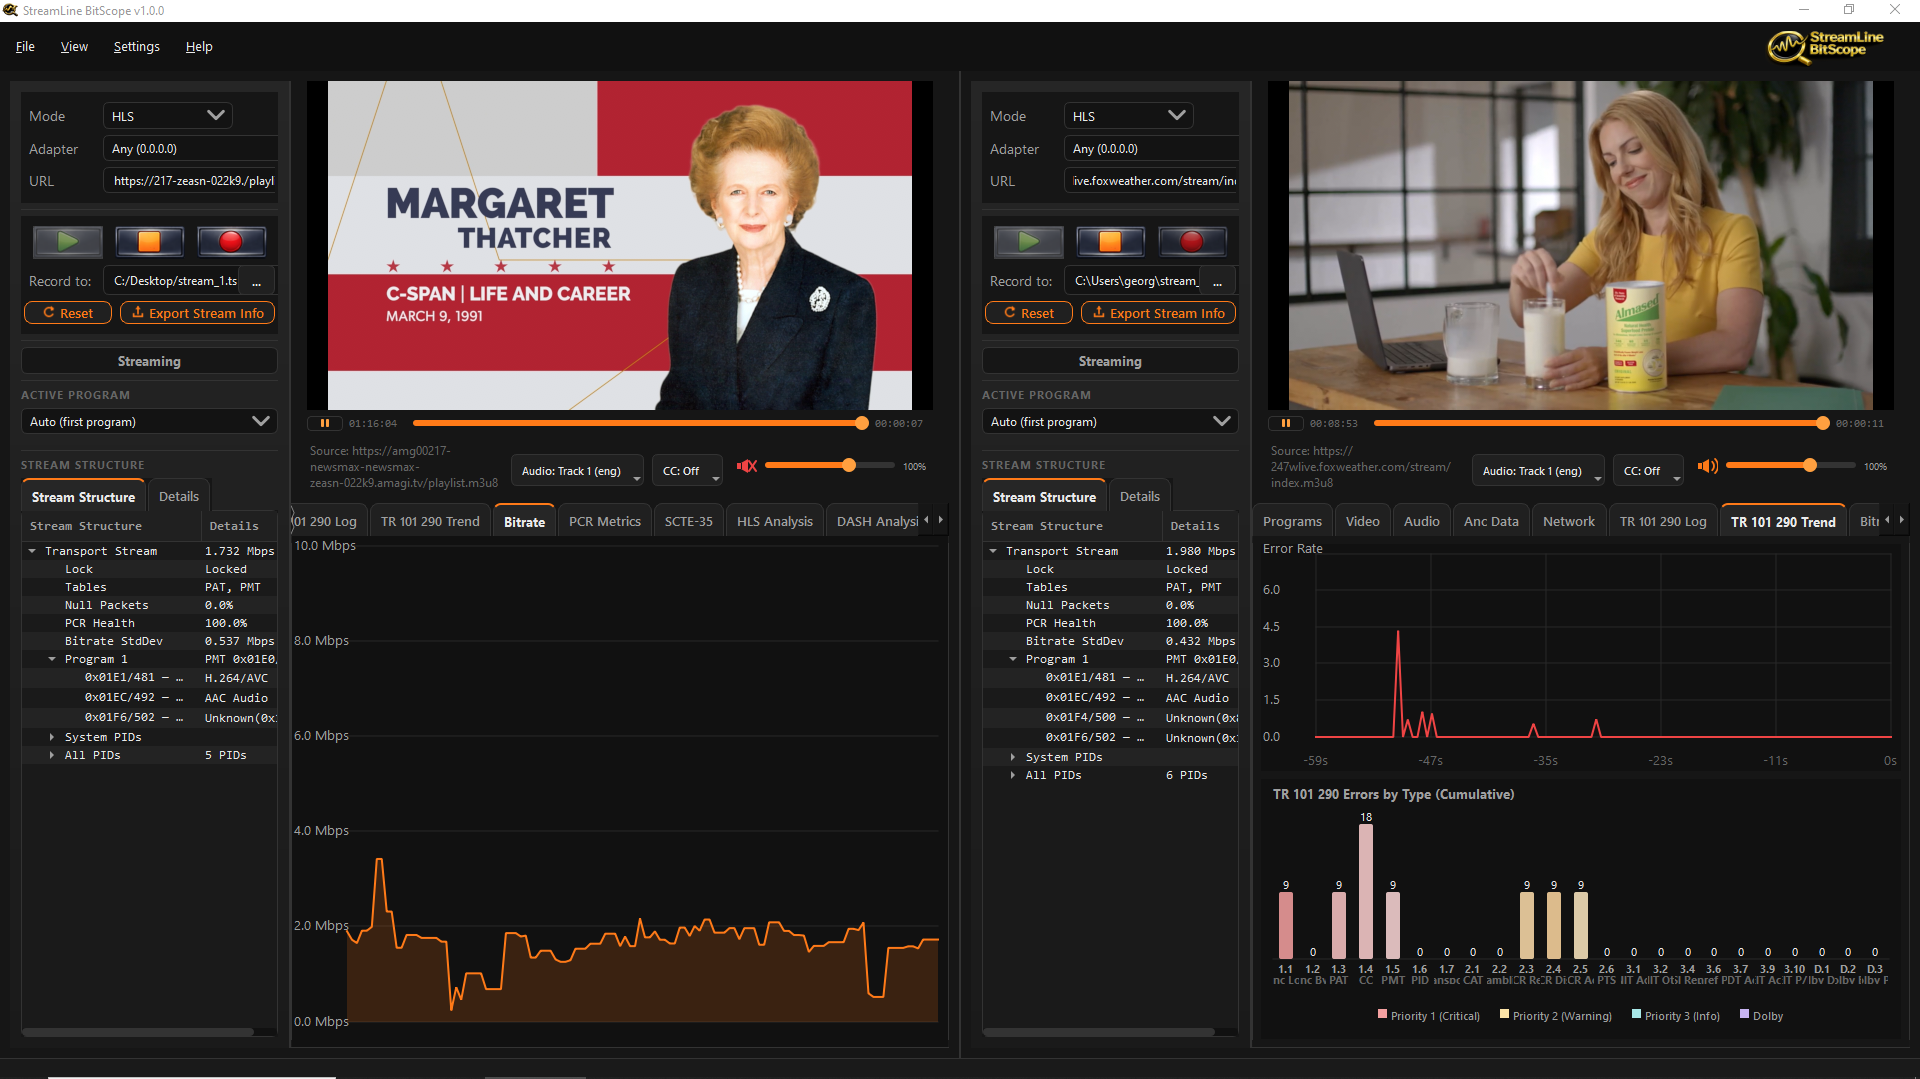Click the green Play button in right panel
Image resolution: width=1920 pixels, height=1079 pixels.
1028,241
